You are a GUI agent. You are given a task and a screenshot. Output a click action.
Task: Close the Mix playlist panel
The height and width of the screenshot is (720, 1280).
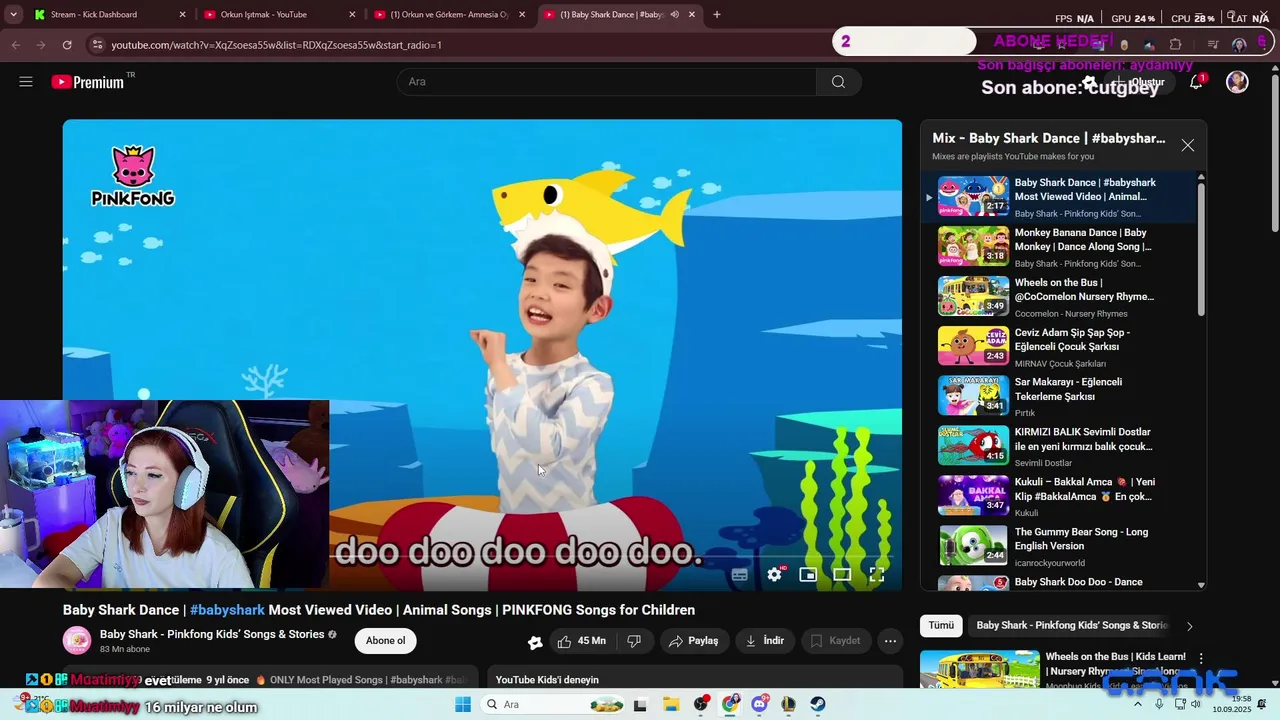click(x=1187, y=146)
